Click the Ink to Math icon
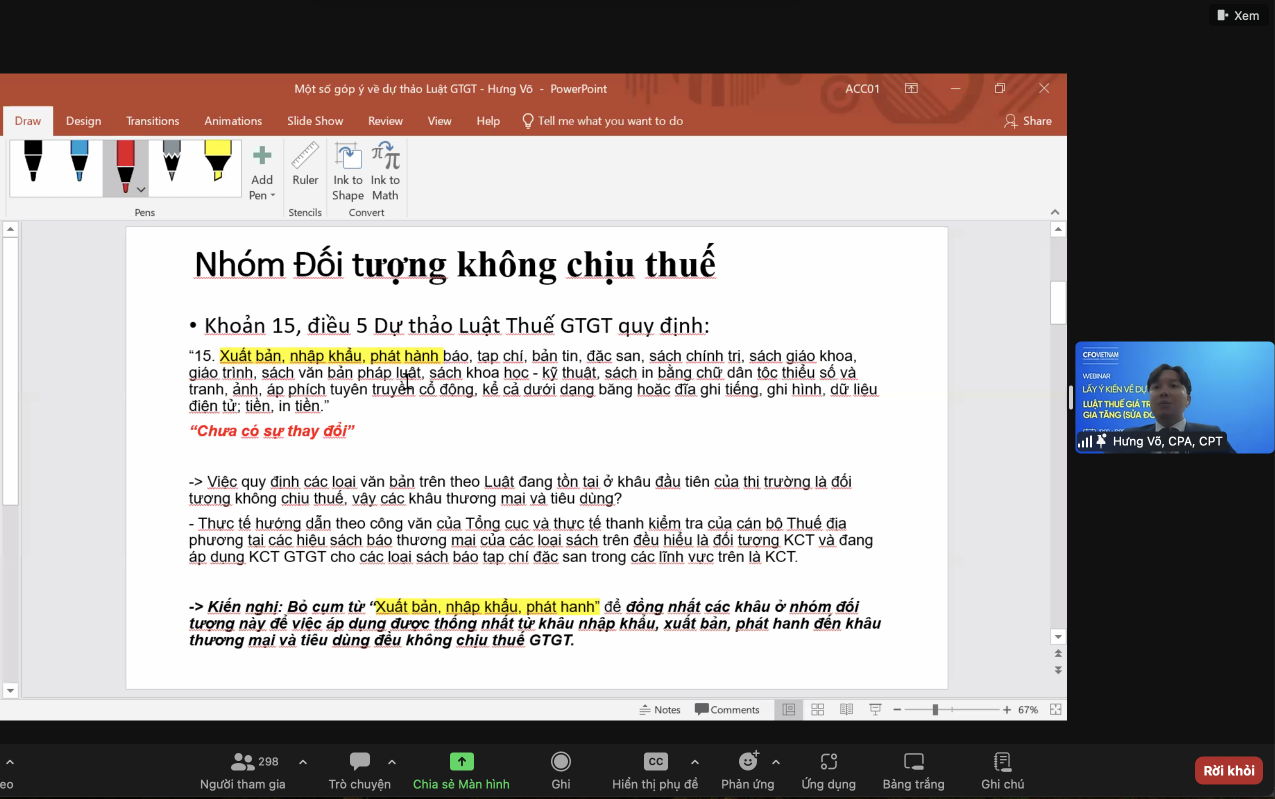 coord(385,172)
